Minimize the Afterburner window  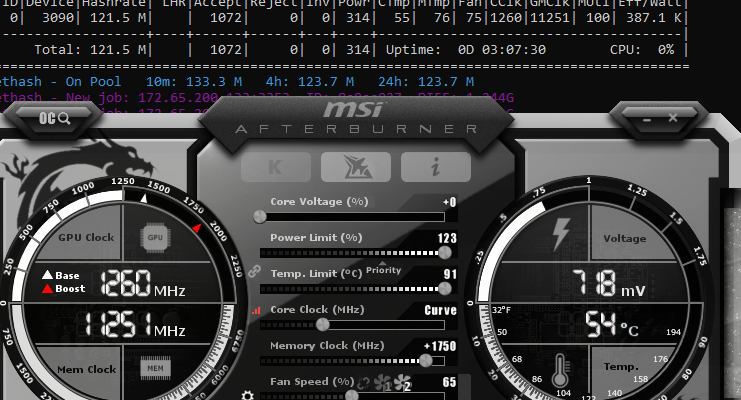647,119
